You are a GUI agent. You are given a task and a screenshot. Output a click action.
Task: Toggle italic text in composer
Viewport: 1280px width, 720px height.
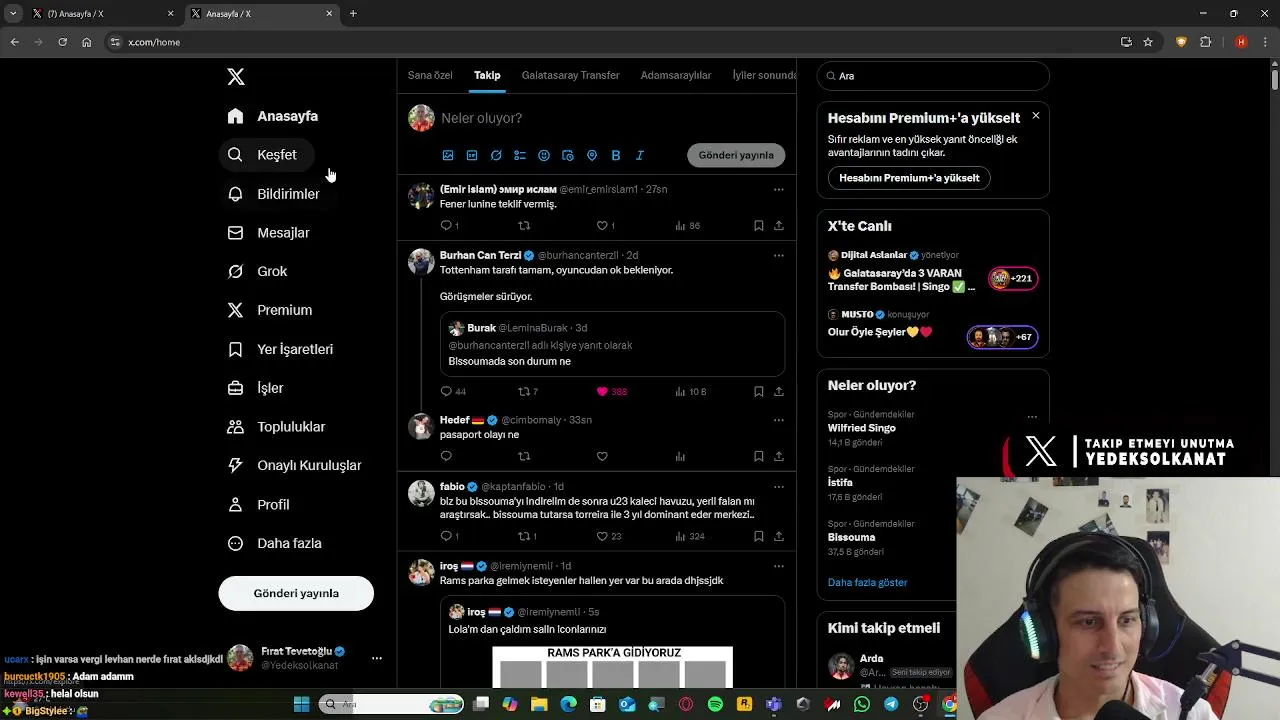[x=640, y=155]
